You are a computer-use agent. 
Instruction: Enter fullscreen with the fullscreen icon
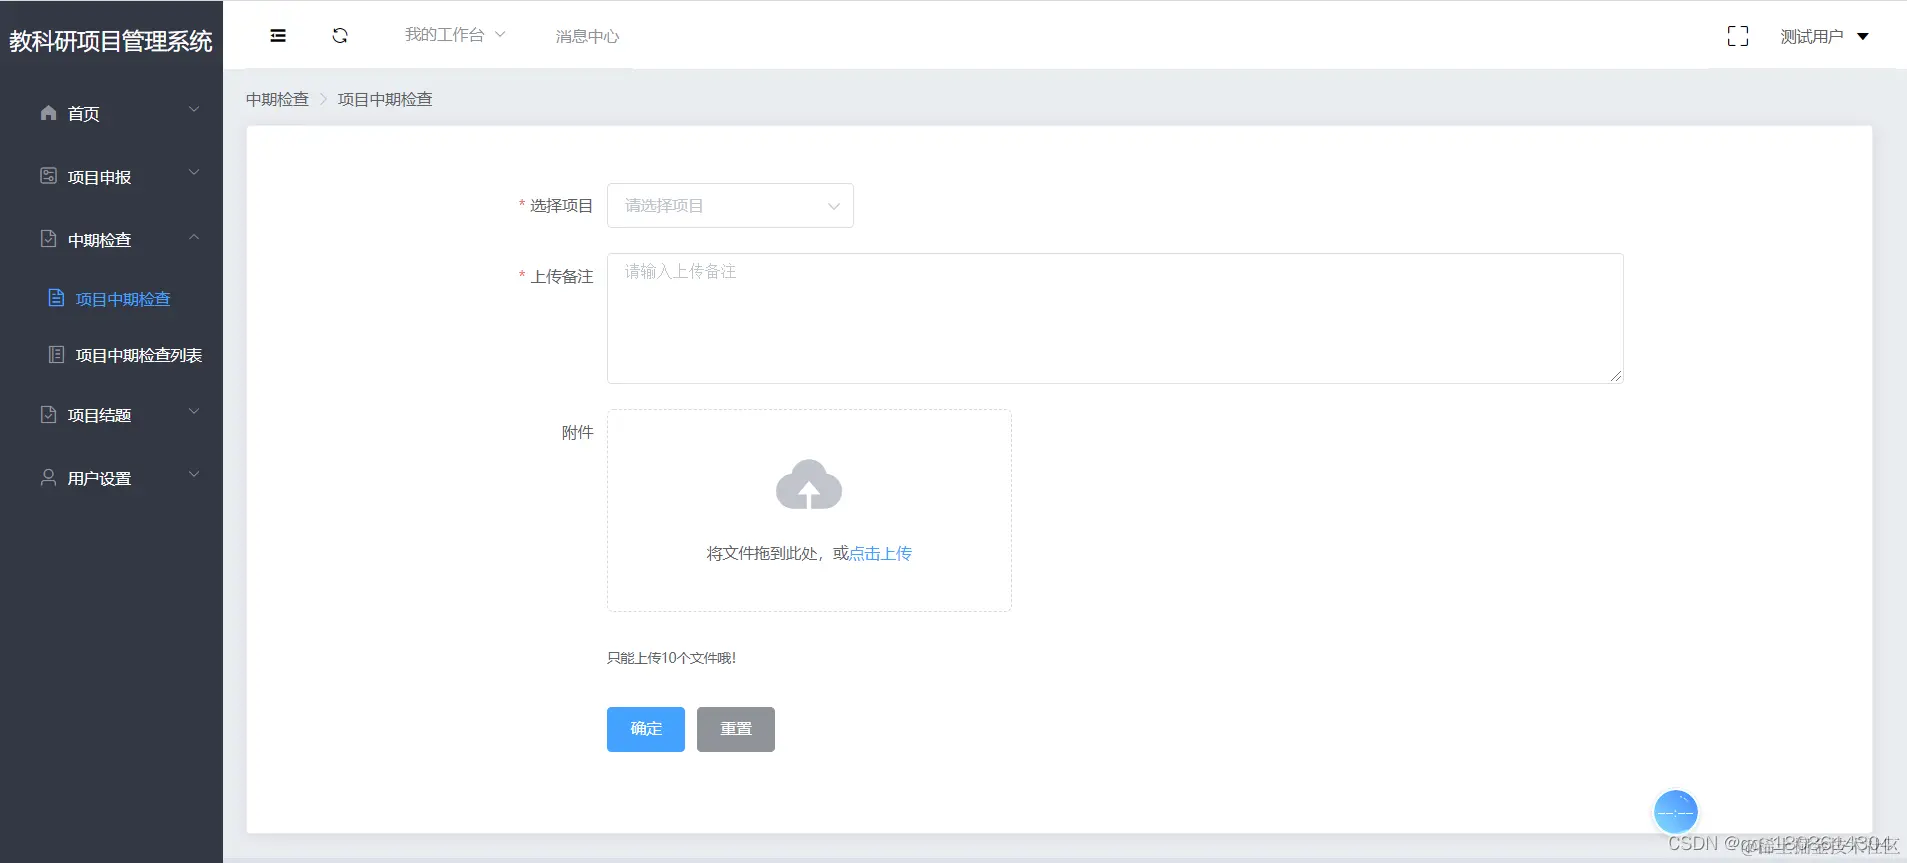click(1738, 36)
